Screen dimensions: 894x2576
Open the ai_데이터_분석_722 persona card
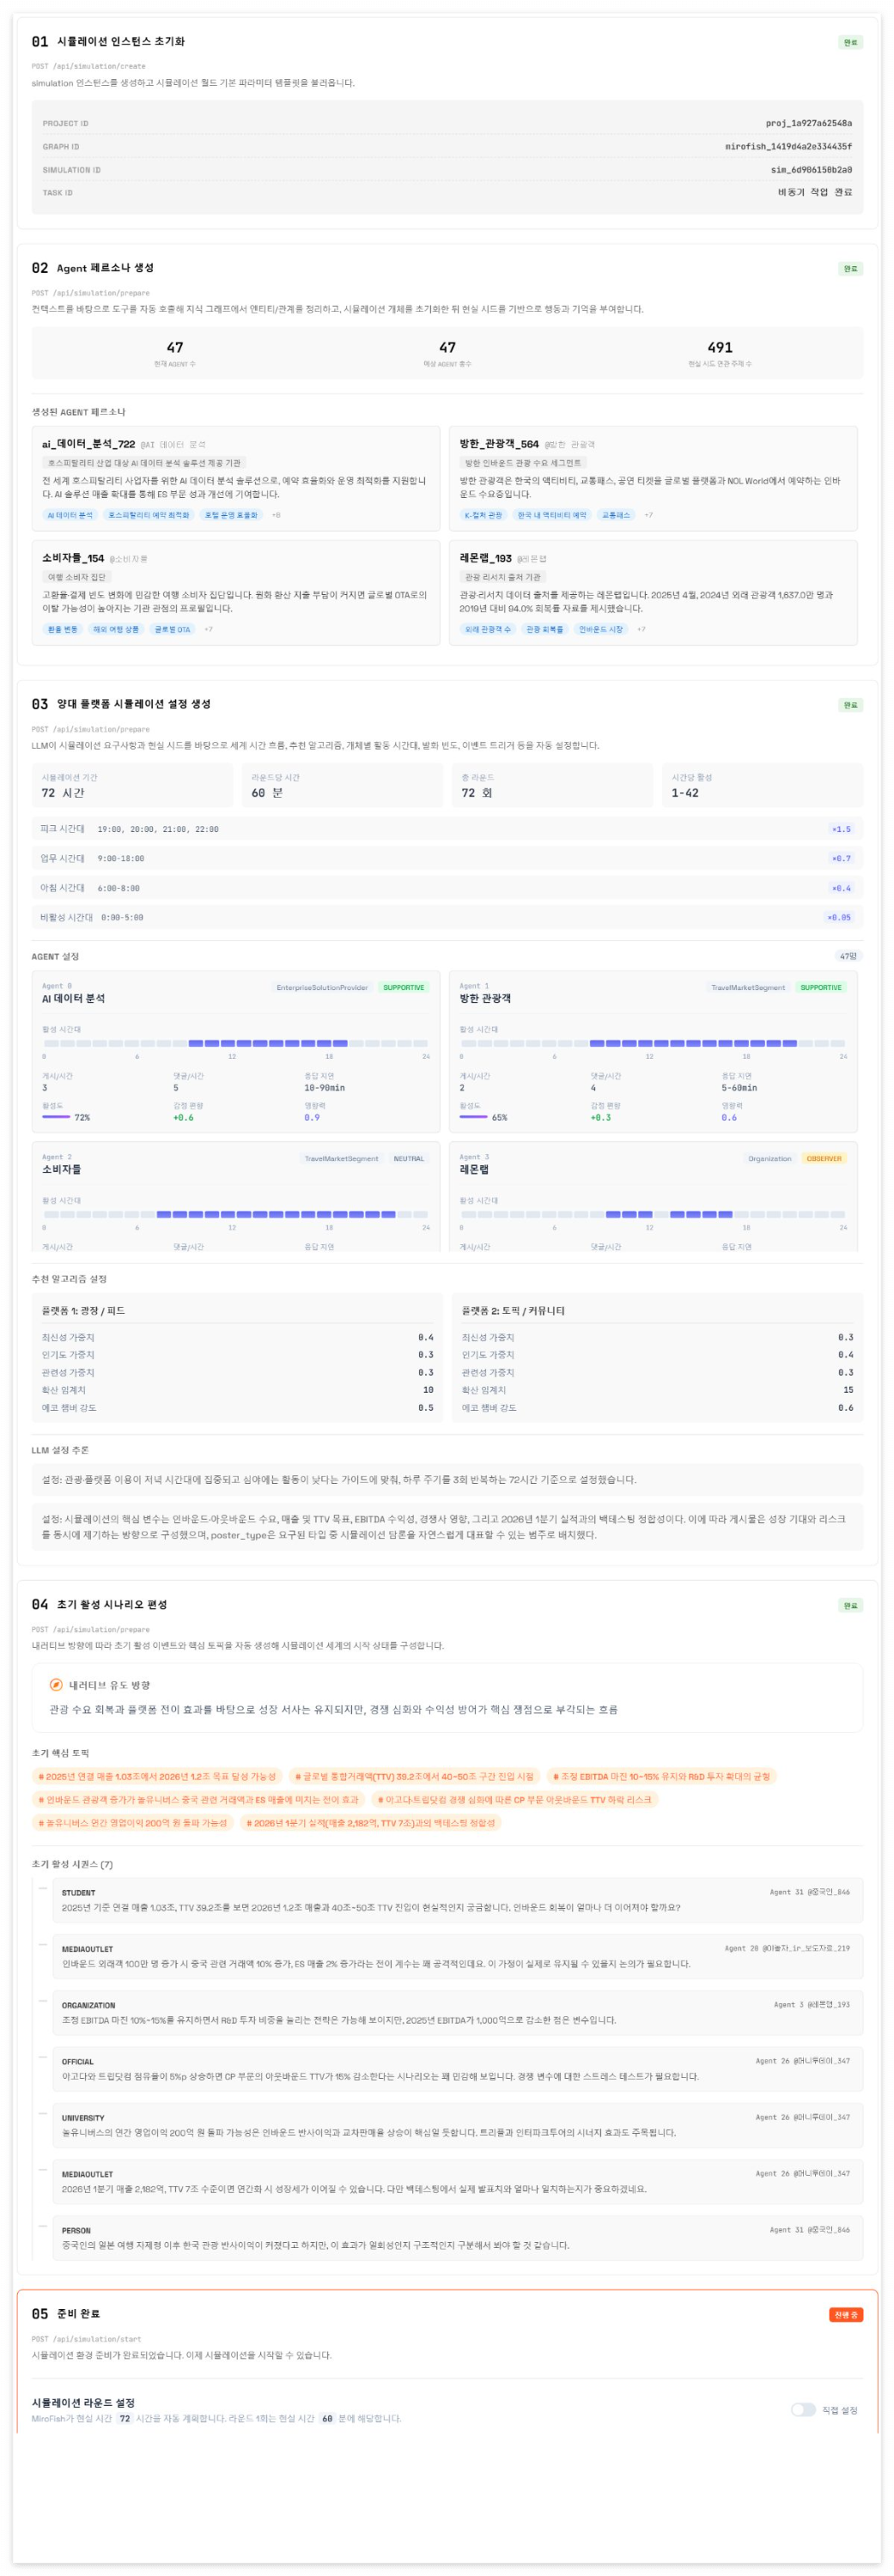[236, 478]
